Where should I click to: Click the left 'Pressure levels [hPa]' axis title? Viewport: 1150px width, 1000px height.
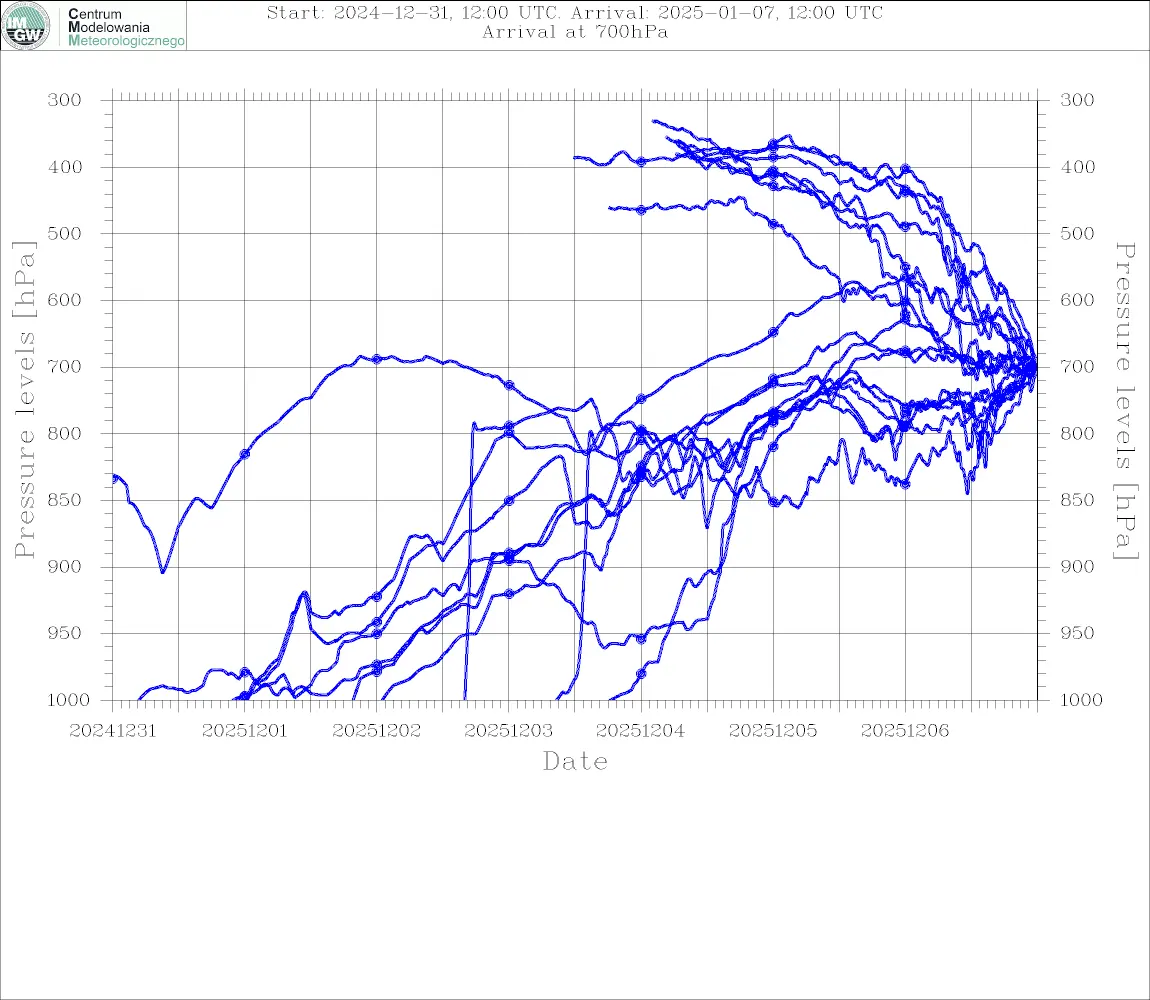click(x=24, y=400)
